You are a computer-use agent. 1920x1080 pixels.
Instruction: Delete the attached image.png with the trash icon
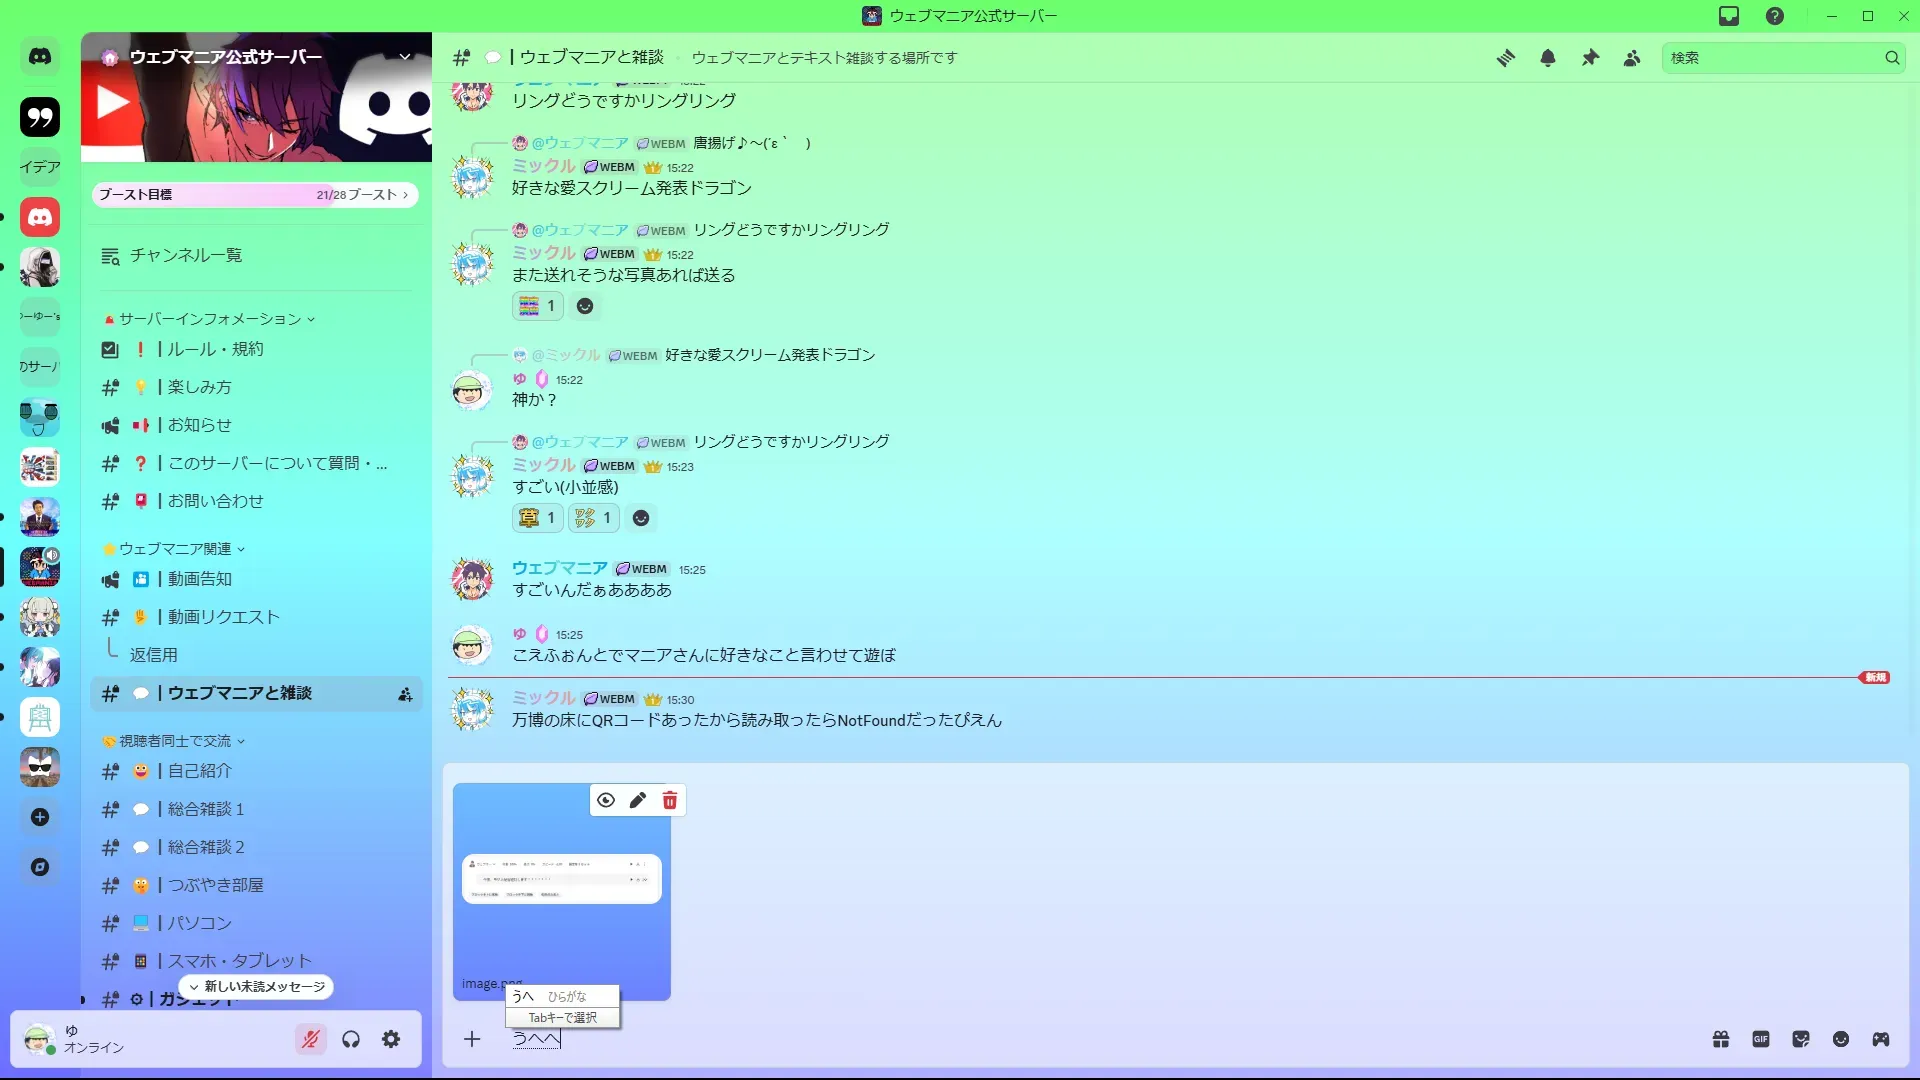point(670,800)
